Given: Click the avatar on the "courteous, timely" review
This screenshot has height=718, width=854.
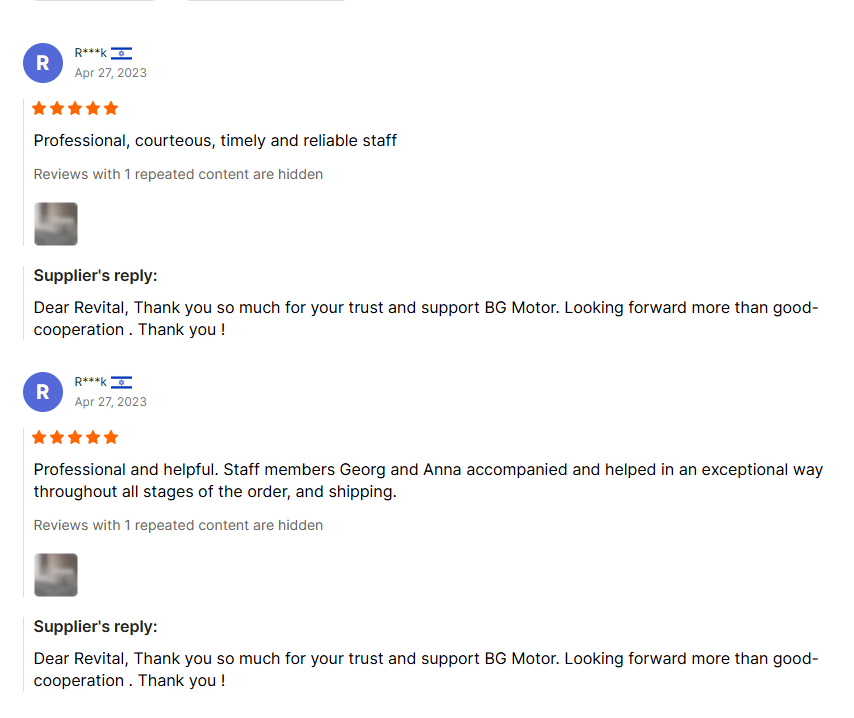Looking at the screenshot, I should pos(42,63).
